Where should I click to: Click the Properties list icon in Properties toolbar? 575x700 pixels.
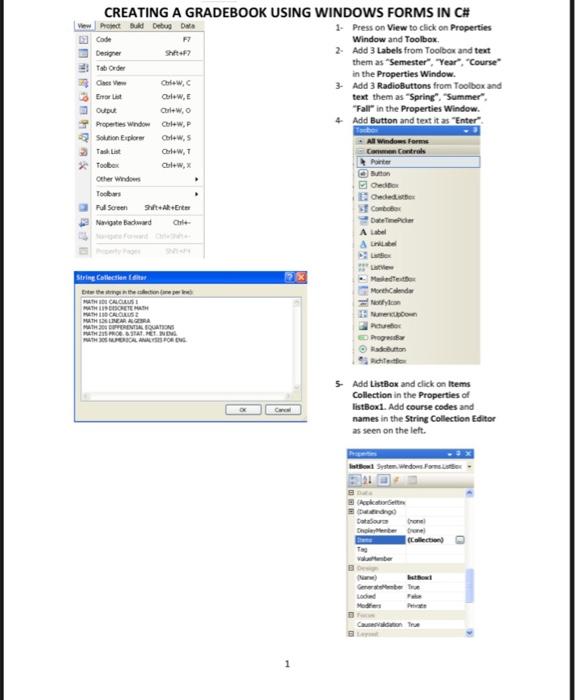(x=383, y=480)
